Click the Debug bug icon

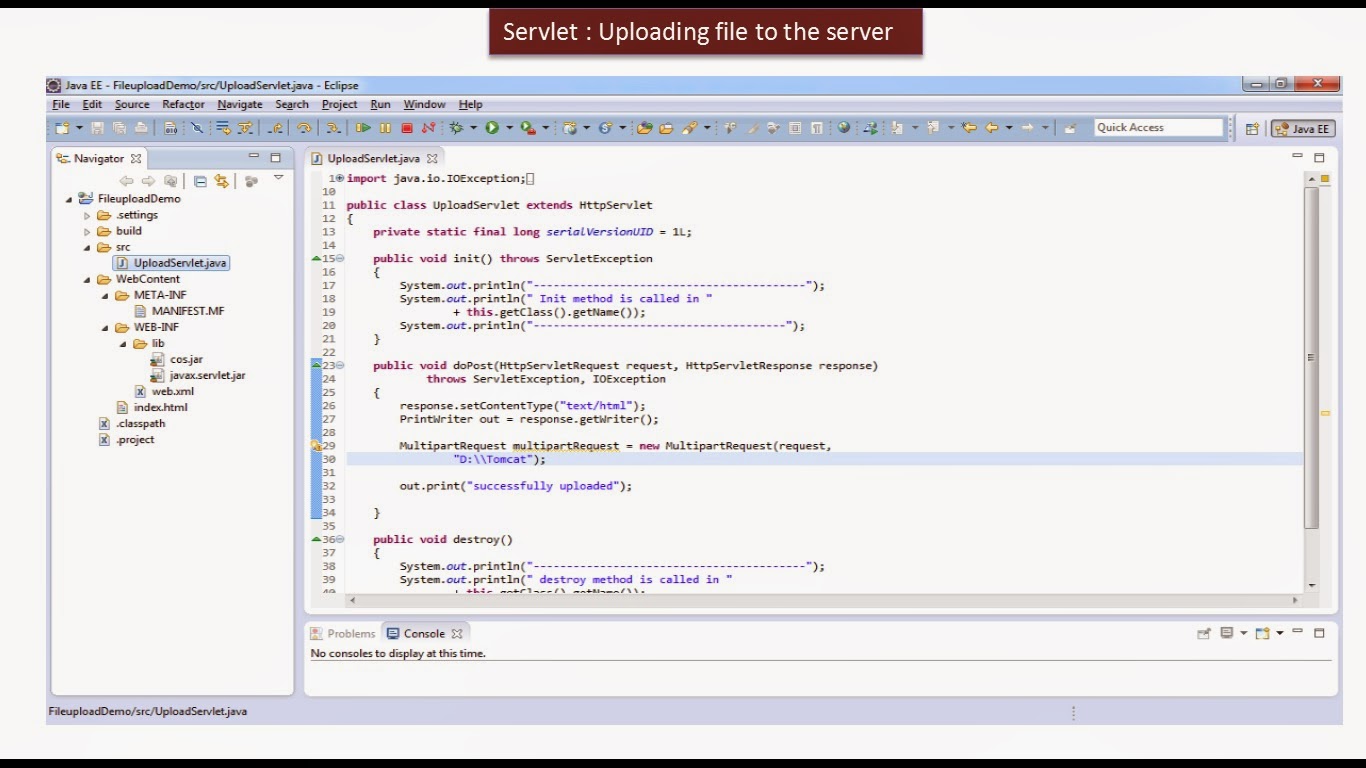(x=457, y=128)
